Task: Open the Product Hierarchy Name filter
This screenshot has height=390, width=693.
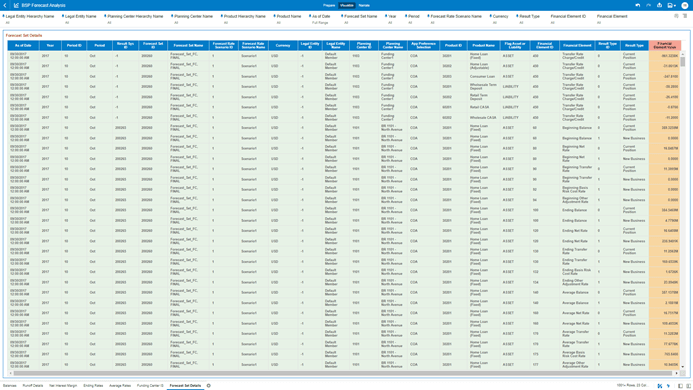Action: (244, 19)
